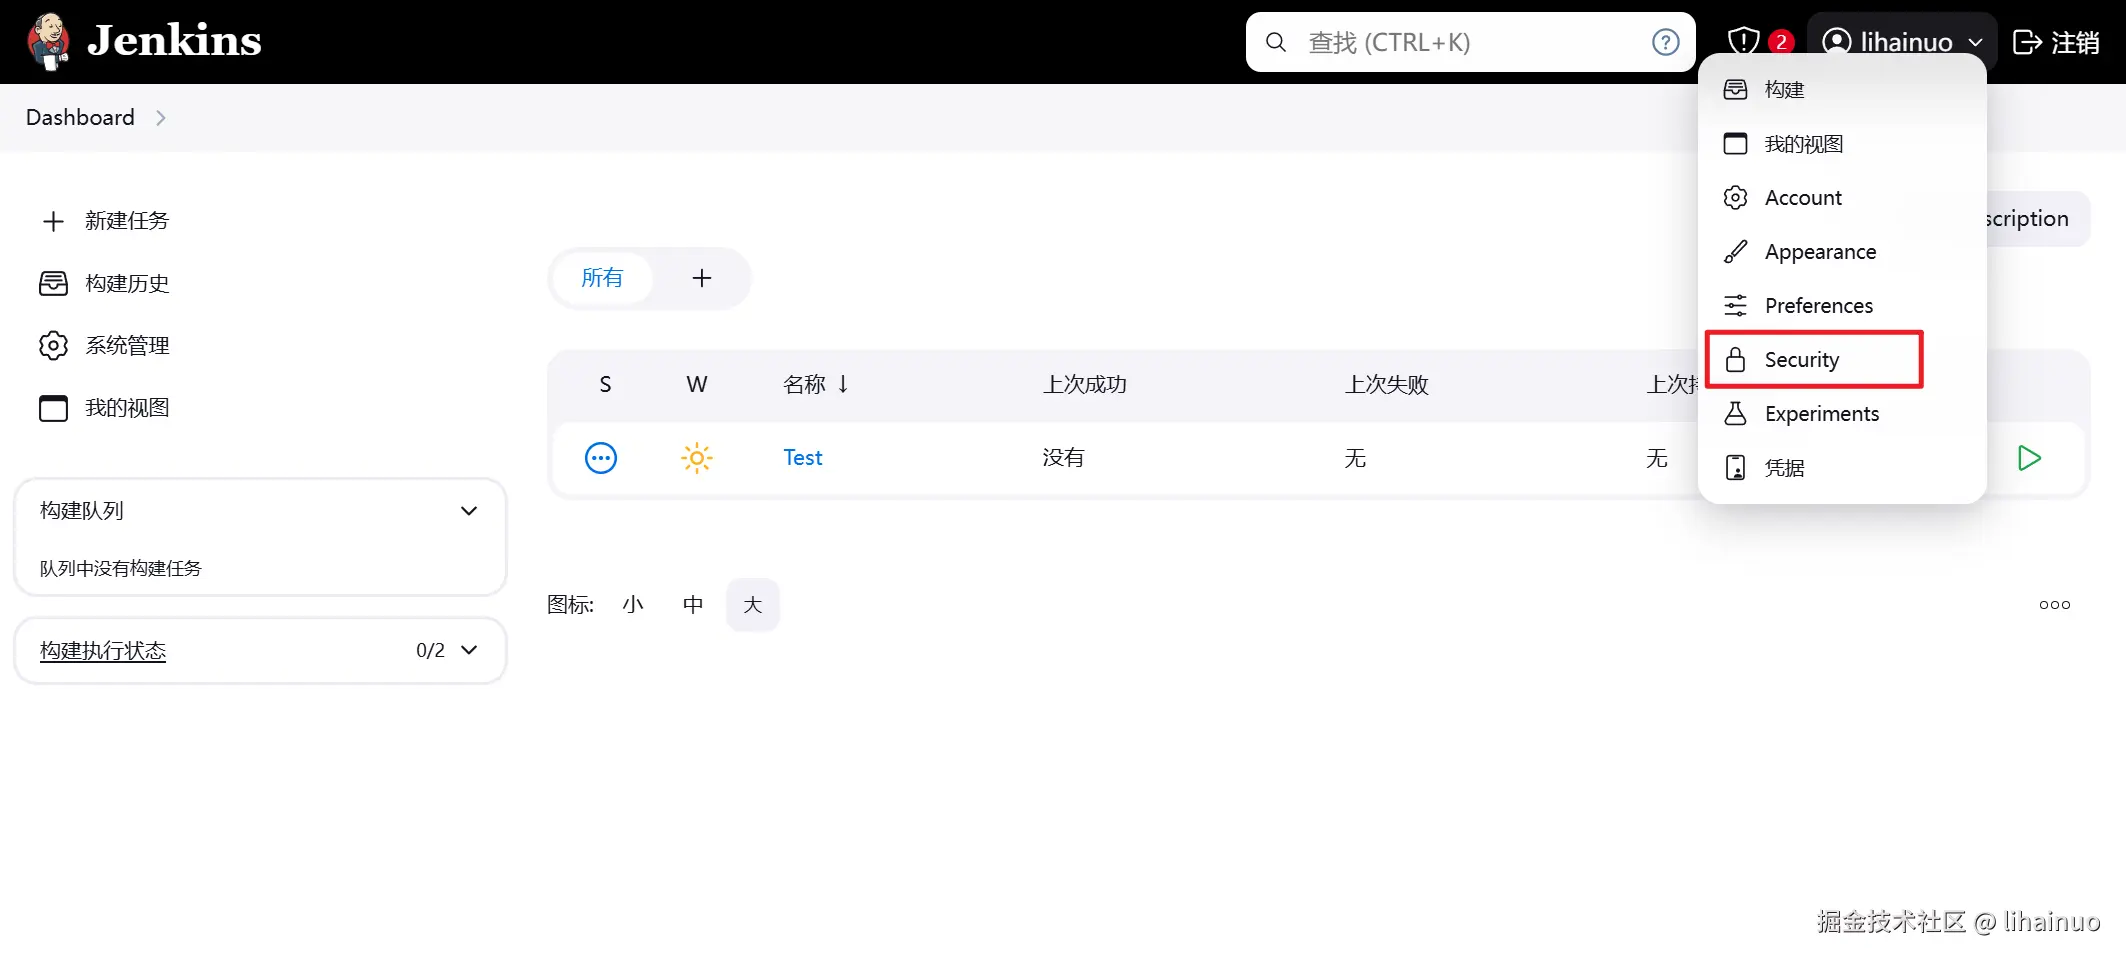Open the build status indicator beside Test

pos(600,458)
